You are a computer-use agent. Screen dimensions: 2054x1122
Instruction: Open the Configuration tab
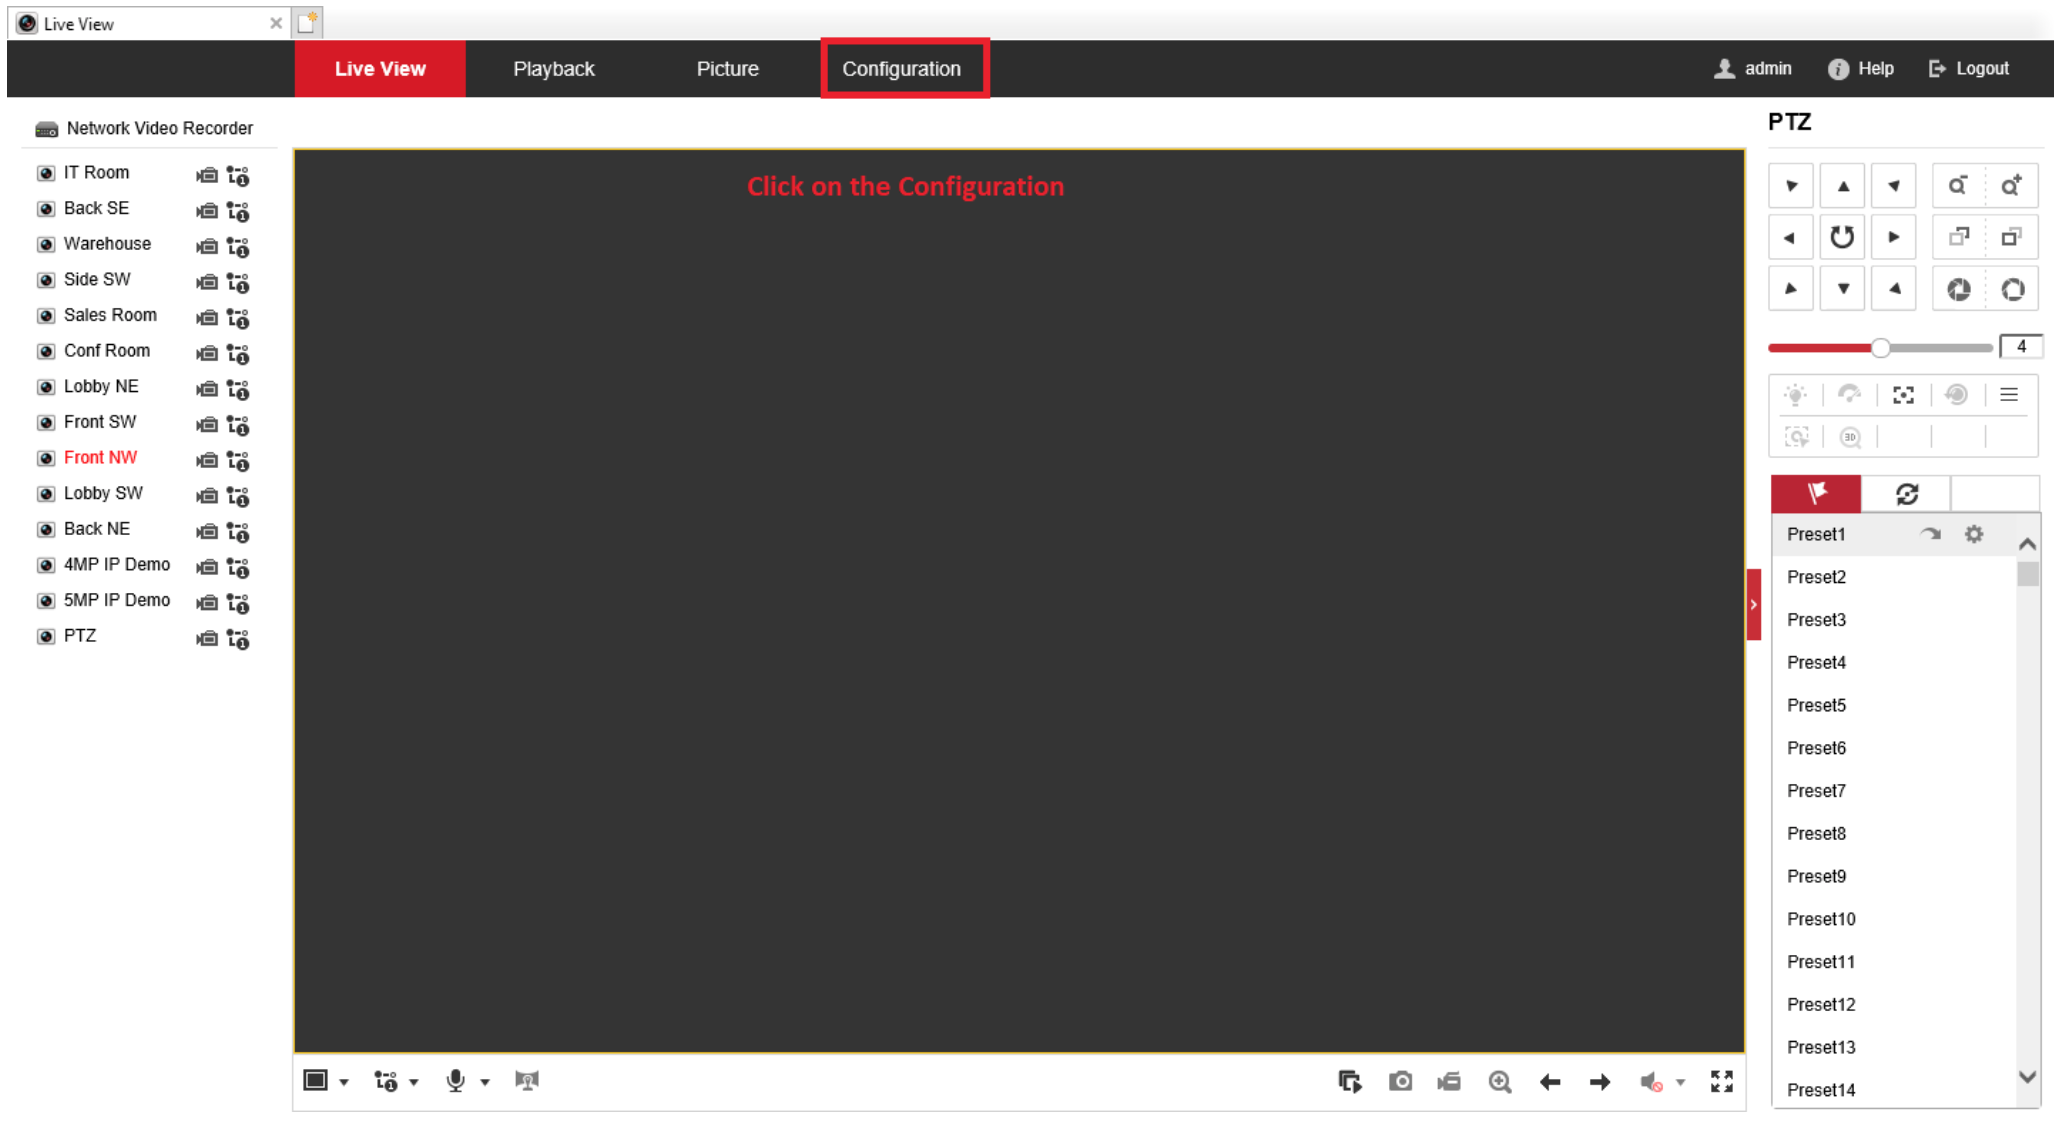901,69
